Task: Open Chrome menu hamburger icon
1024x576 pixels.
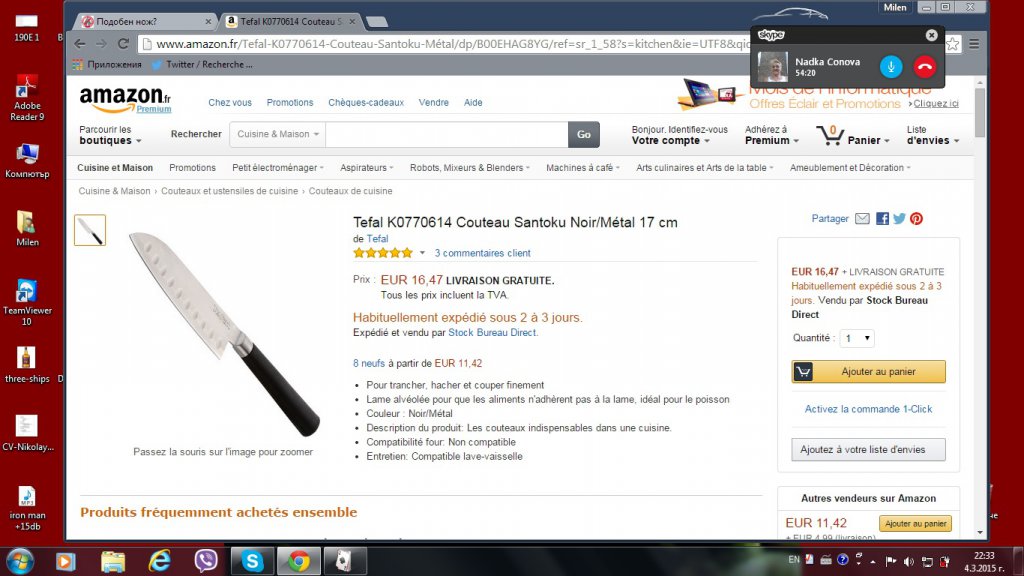Action: pos(974,44)
